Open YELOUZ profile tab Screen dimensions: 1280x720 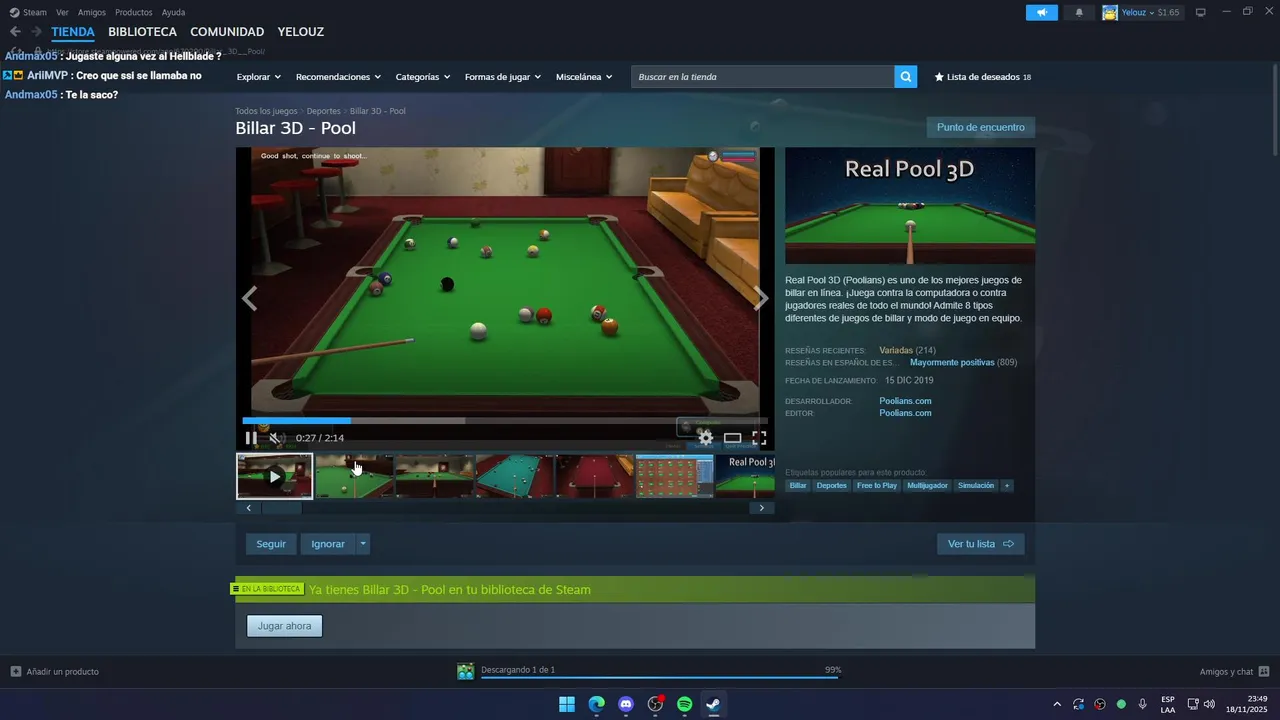click(x=301, y=32)
